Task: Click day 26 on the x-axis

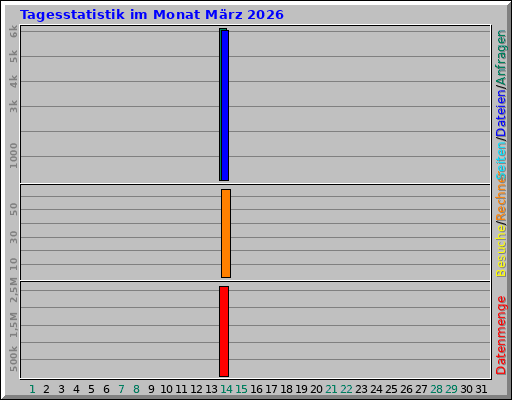Action: pyautogui.click(x=406, y=389)
